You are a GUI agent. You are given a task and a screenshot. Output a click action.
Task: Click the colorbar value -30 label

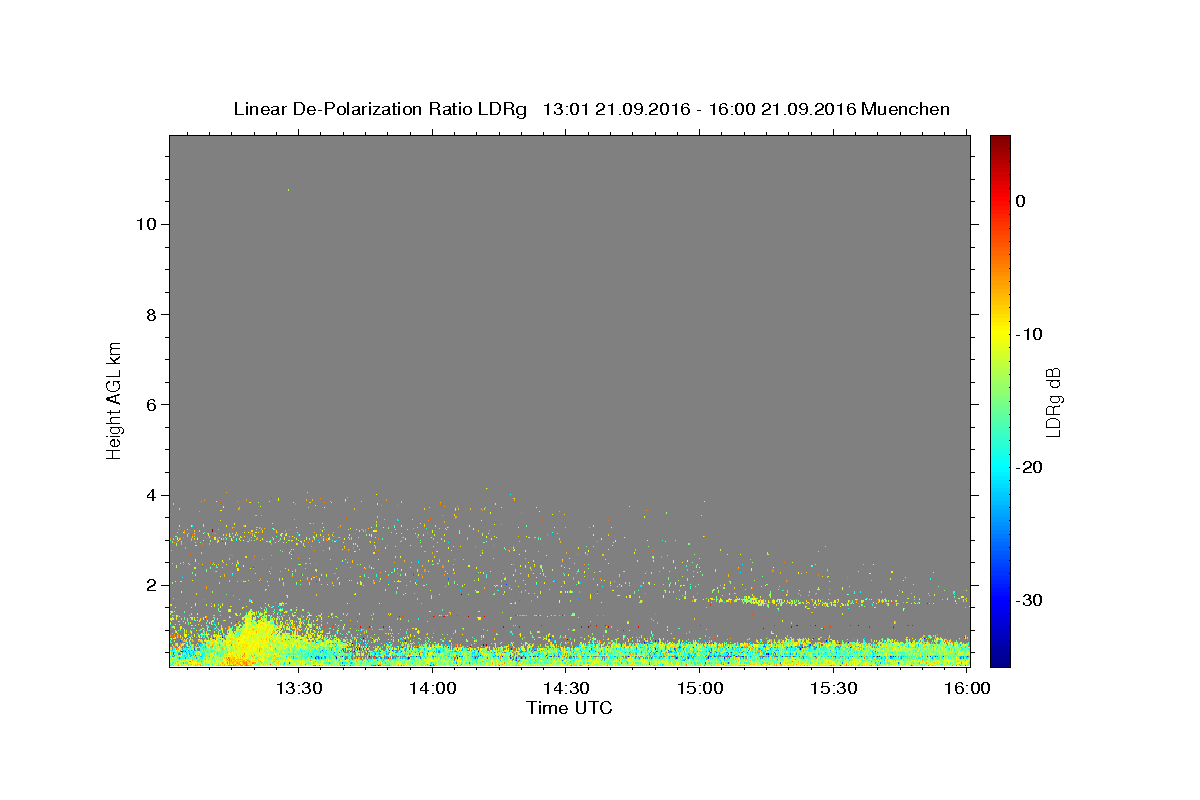1030,600
